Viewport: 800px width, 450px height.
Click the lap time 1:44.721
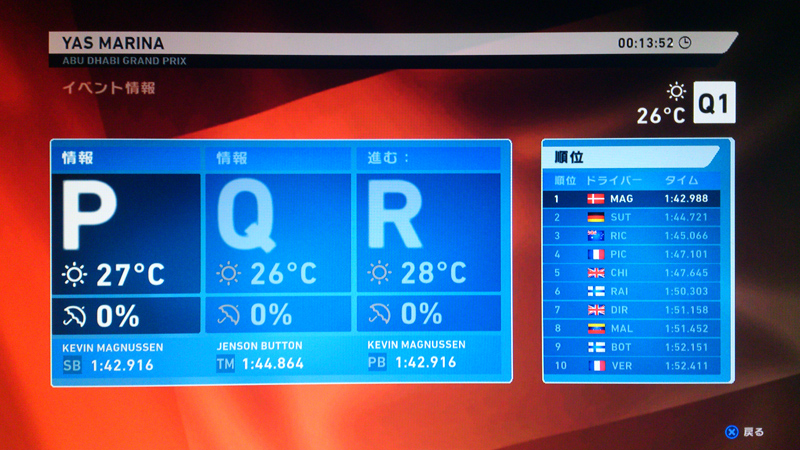tap(686, 217)
